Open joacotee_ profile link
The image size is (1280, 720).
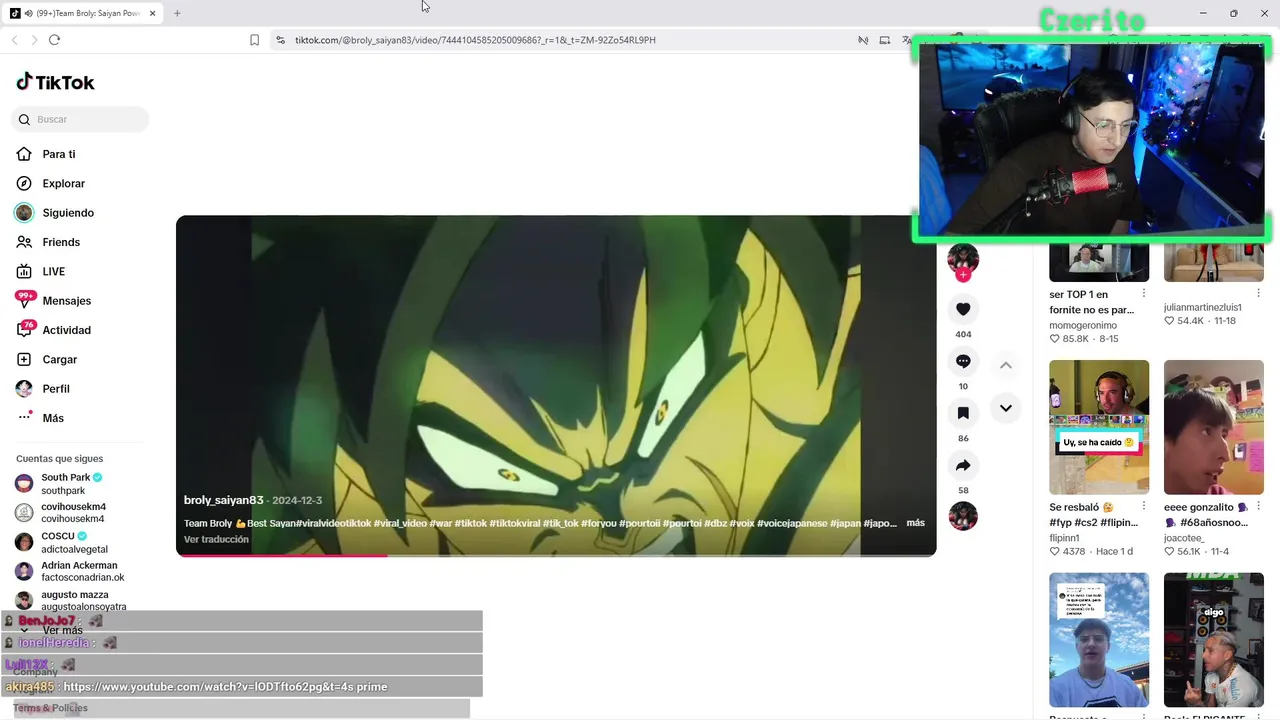pos(1184,538)
